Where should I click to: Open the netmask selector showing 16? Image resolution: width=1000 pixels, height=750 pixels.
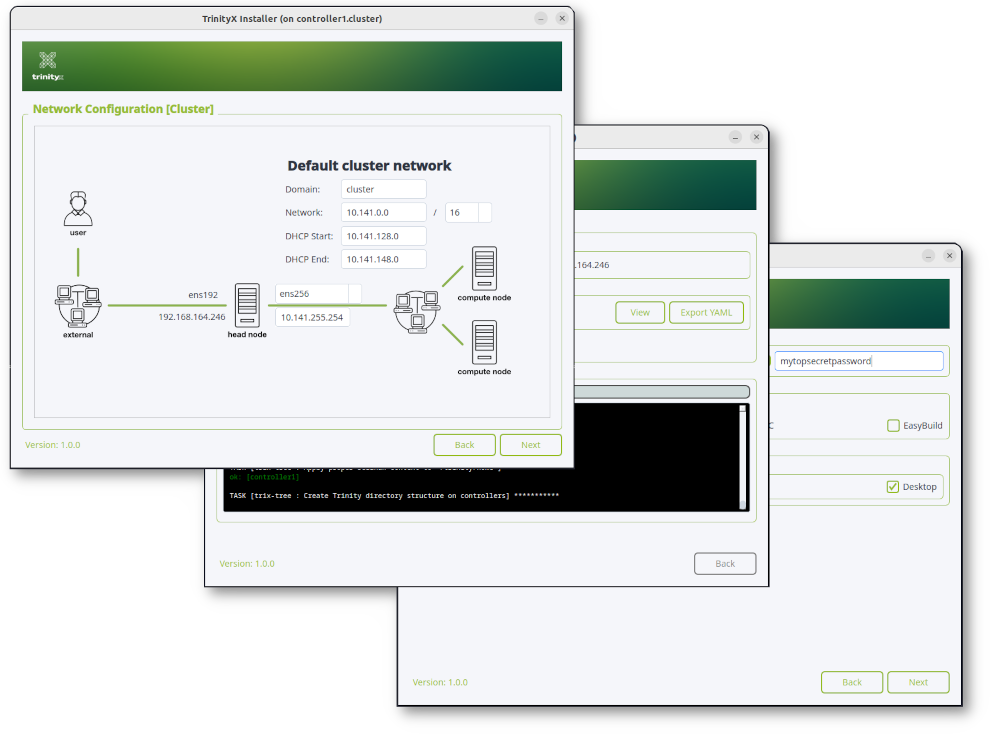point(484,213)
